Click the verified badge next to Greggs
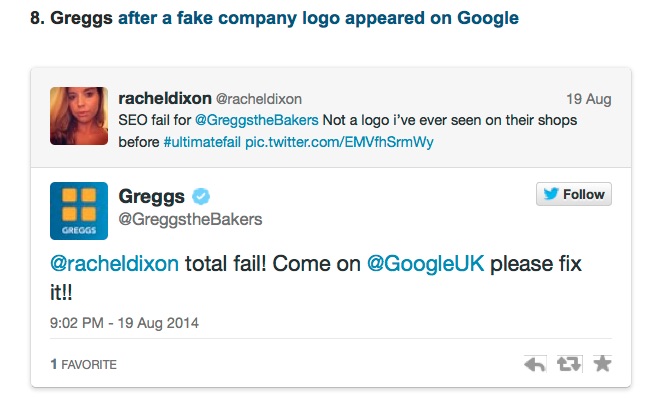The image size is (664, 406). [x=200, y=196]
